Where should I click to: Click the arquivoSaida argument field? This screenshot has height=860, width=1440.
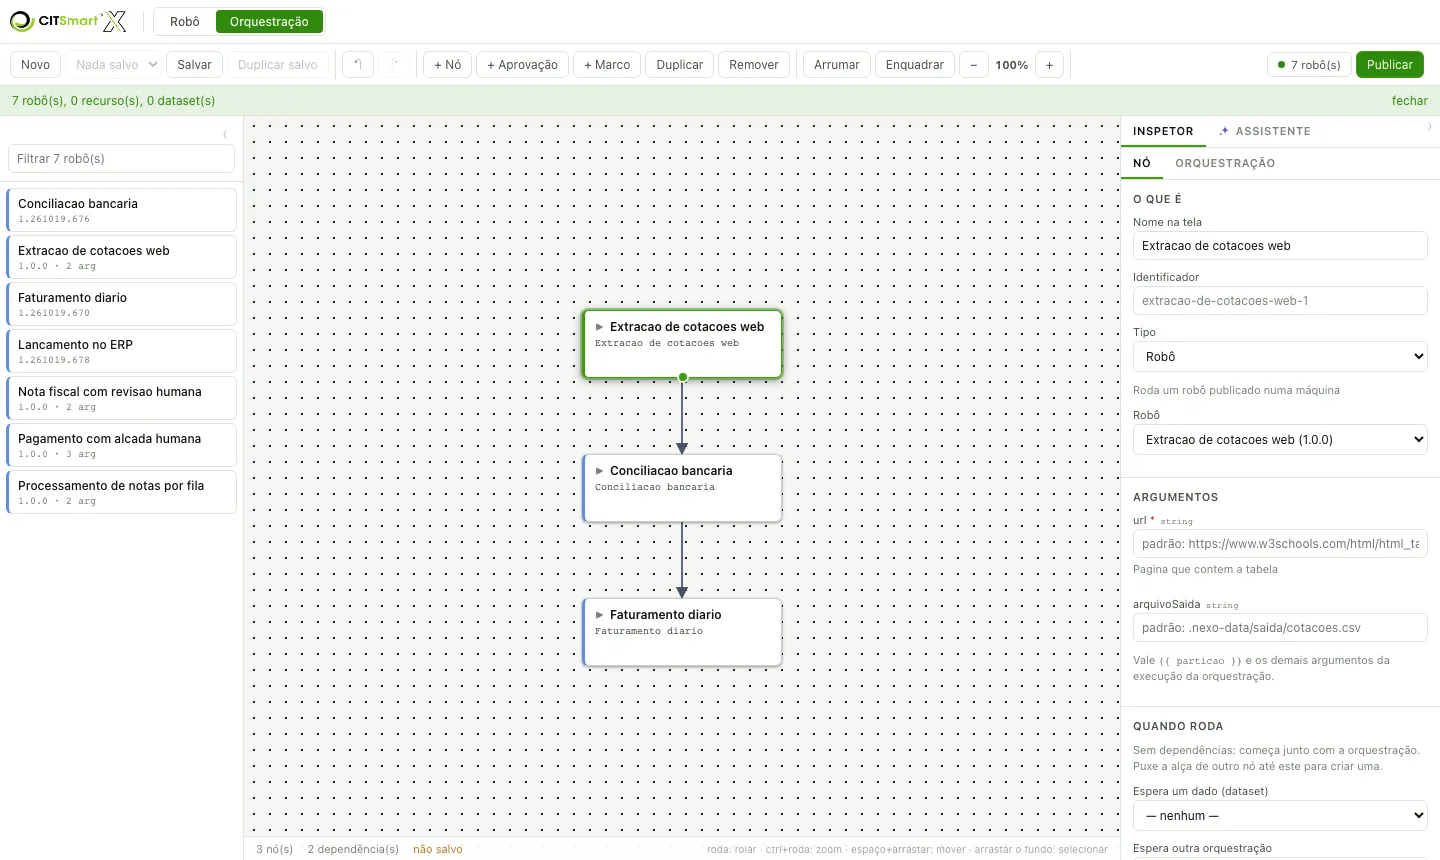point(1280,628)
